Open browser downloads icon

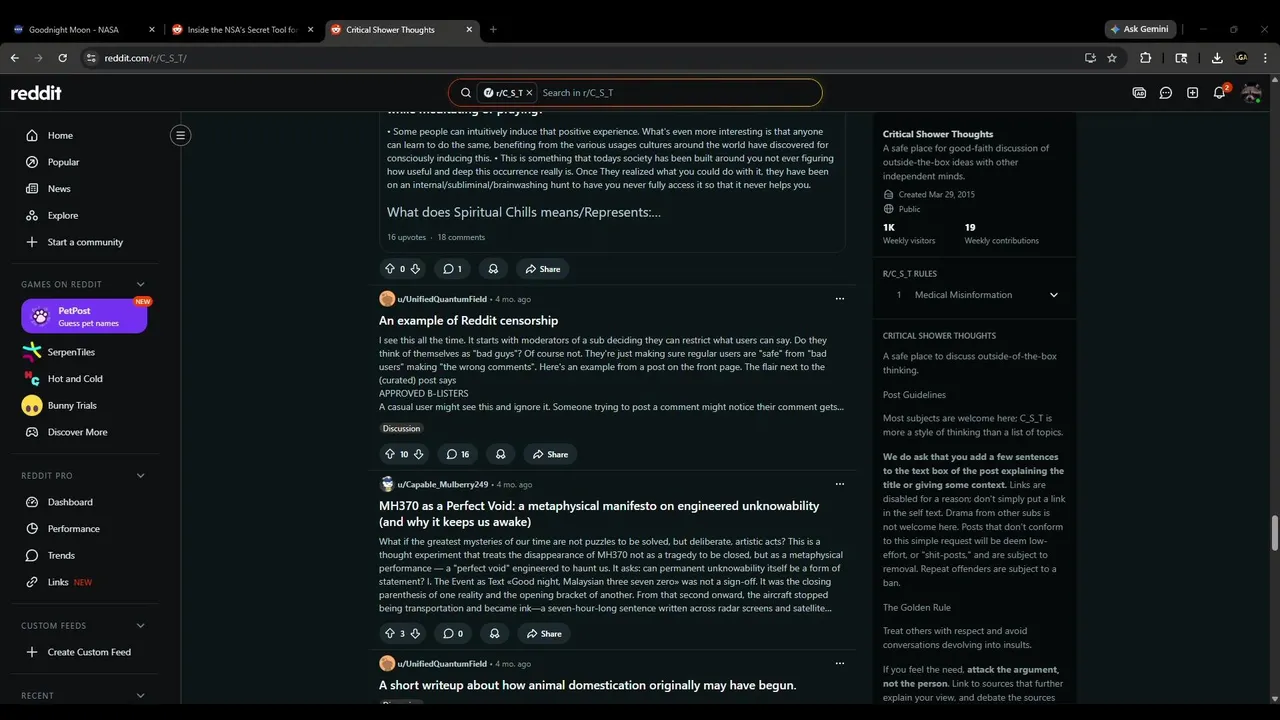click(x=1217, y=58)
